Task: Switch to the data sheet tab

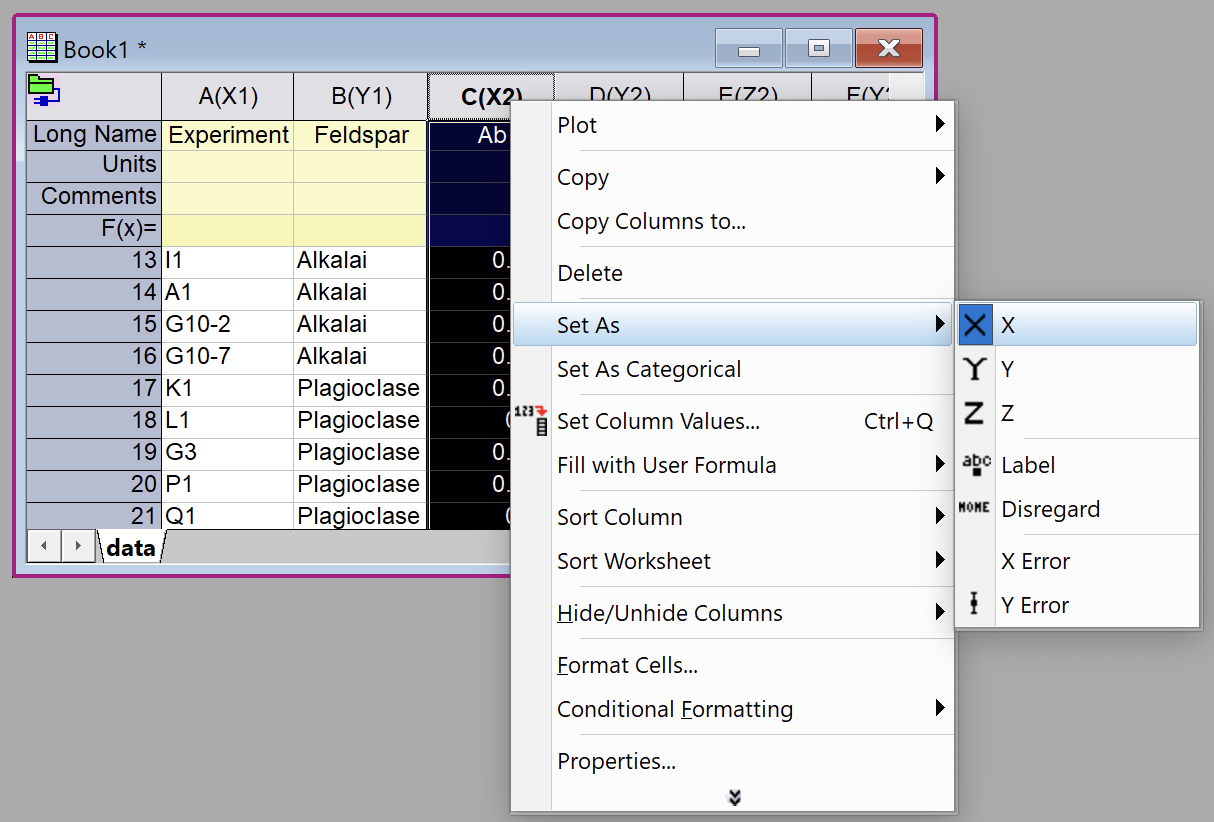Action: 130,547
